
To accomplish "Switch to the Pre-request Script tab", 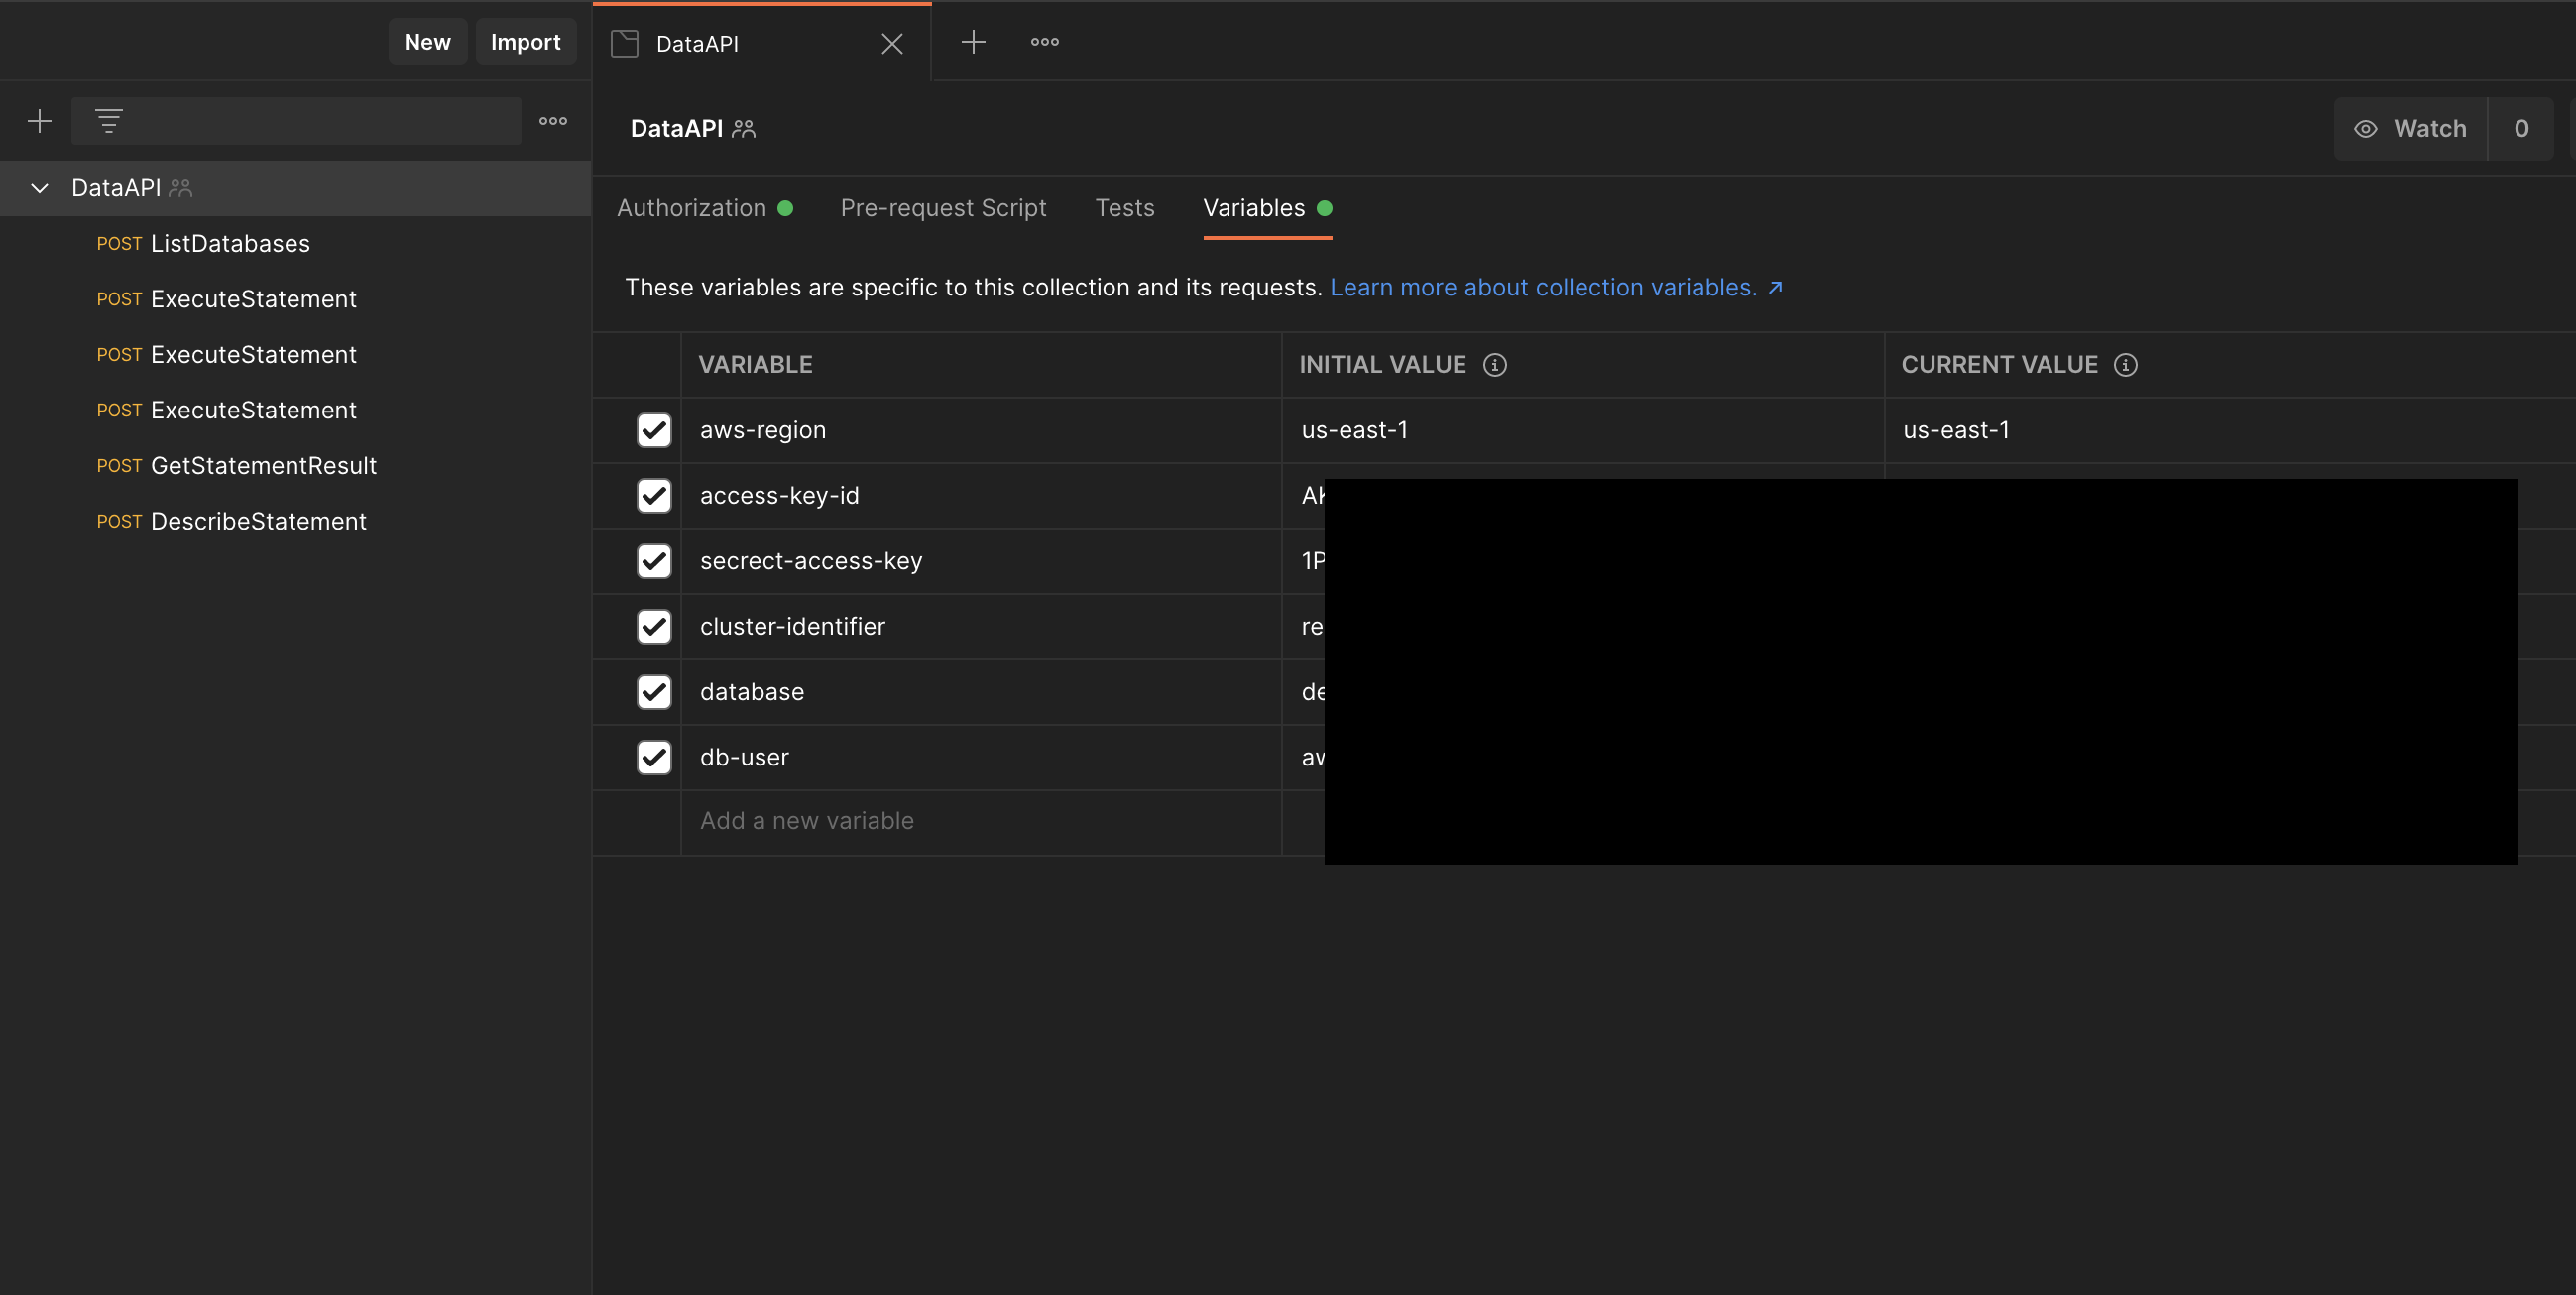I will click(943, 208).
